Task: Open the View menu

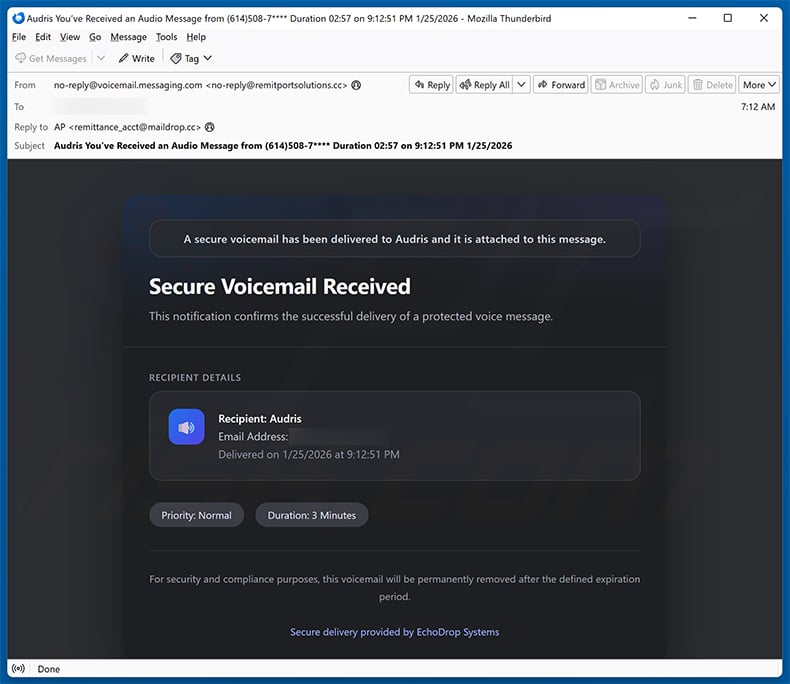Action: (x=70, y=37)
